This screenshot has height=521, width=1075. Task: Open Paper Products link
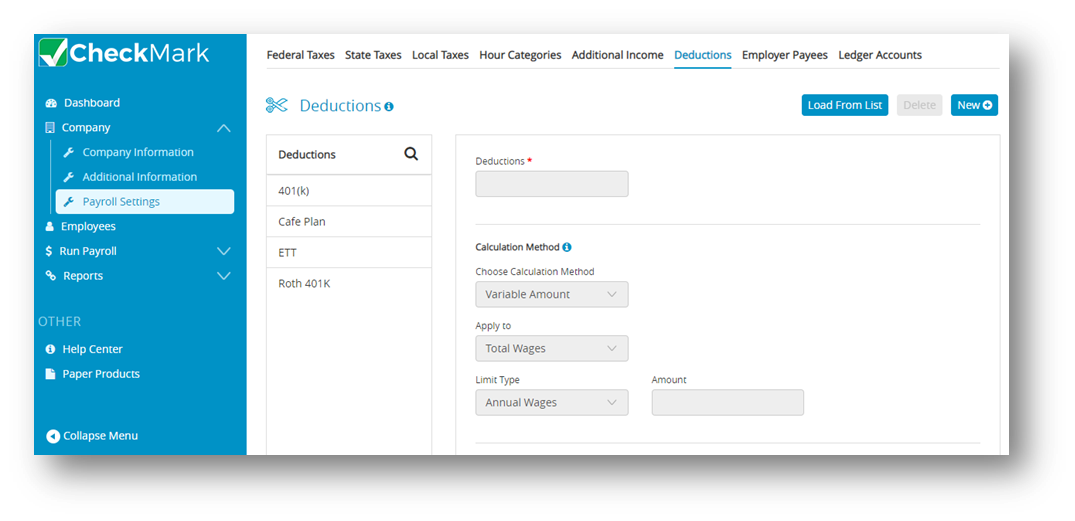101,374
